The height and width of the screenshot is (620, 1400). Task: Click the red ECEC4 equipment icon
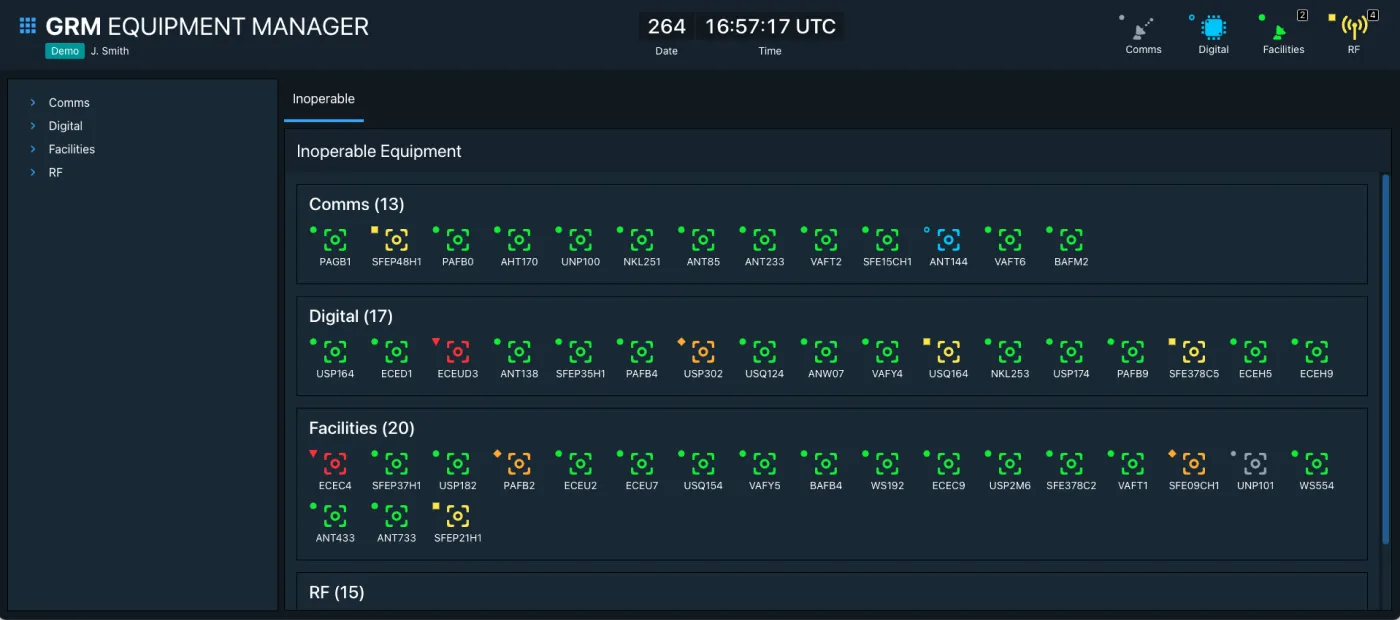(x=335, y=464)
